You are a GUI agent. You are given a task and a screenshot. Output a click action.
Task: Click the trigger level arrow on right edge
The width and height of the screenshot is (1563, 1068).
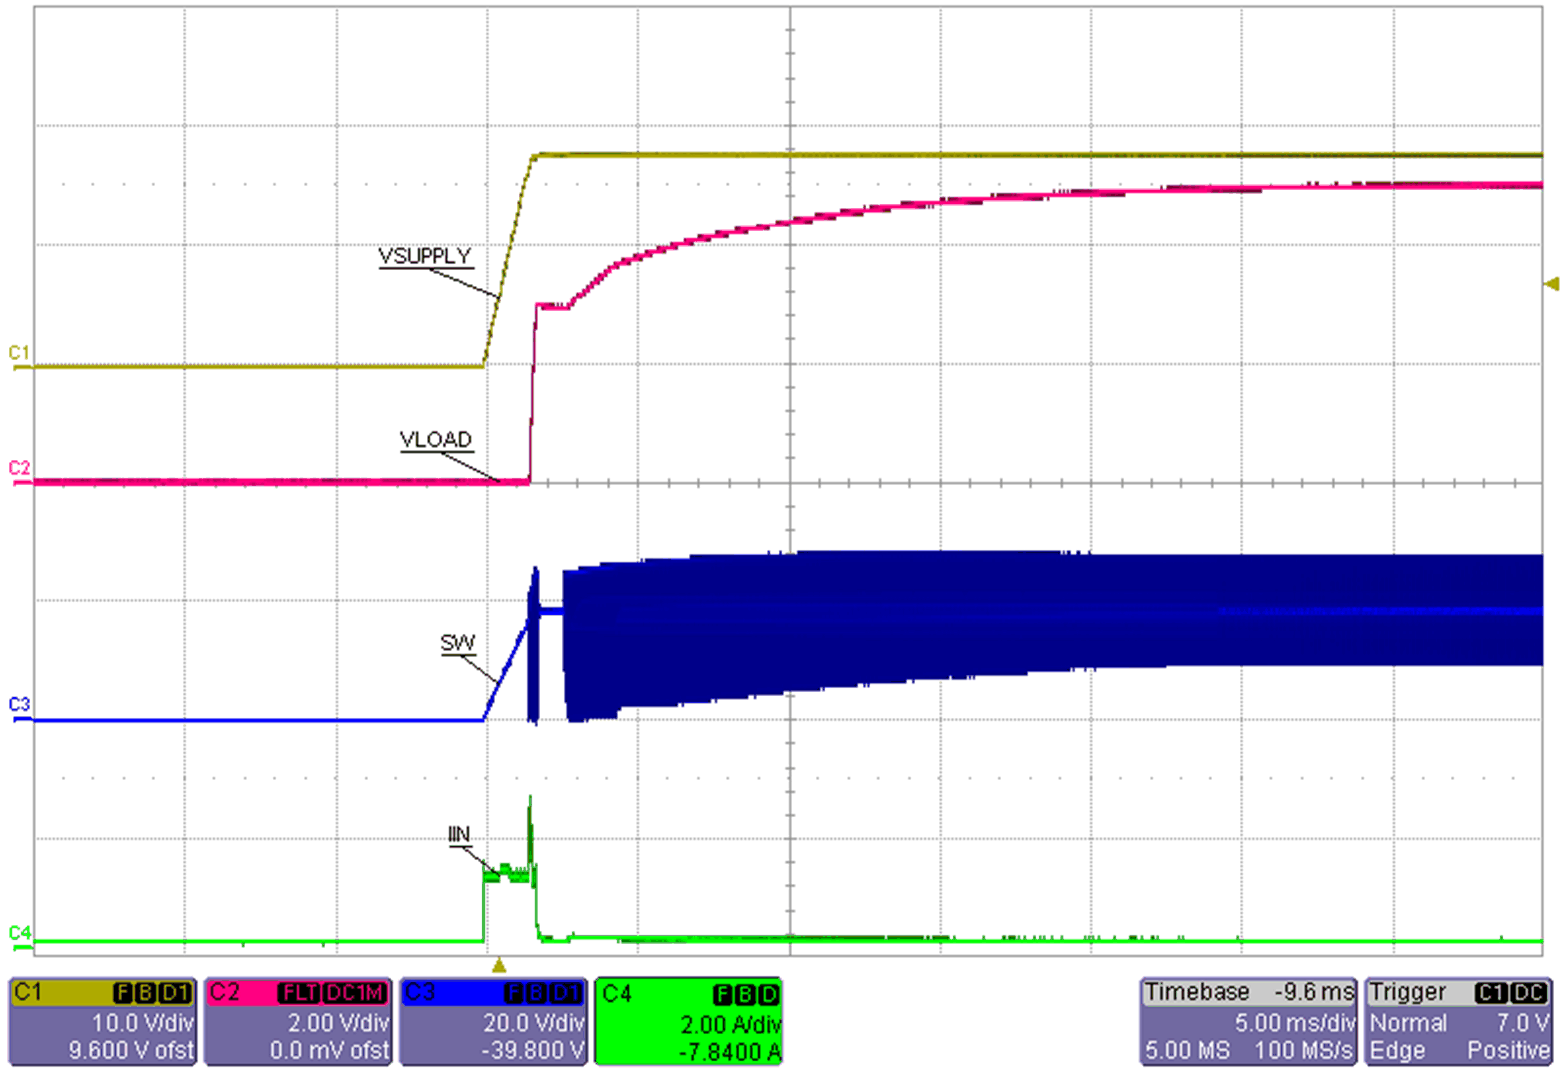[x=1551, y=285]
